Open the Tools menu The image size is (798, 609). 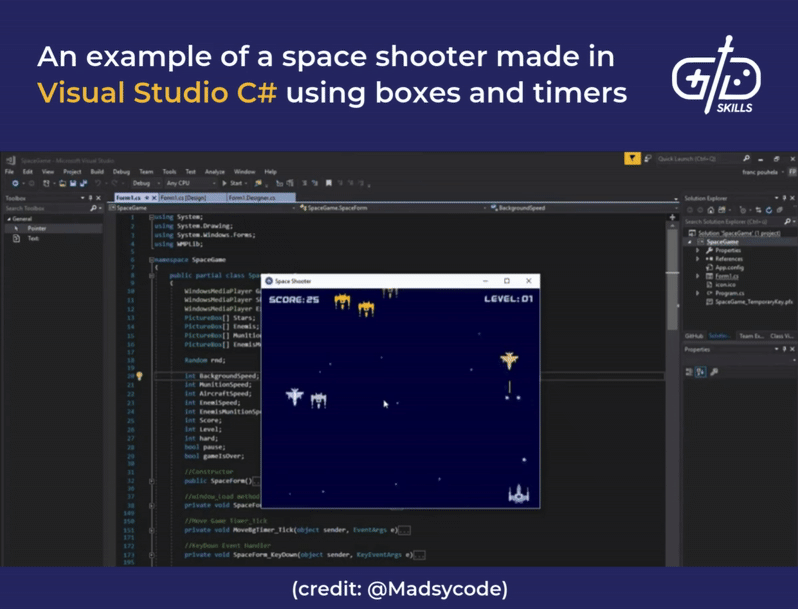click(169, 171)
